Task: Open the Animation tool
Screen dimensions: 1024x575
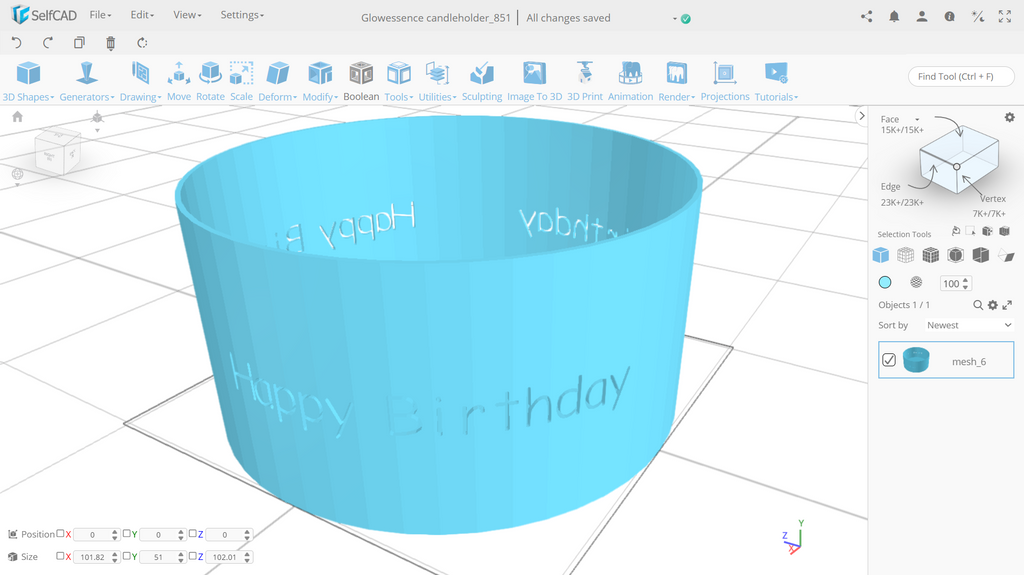Action: click(630, 81)
